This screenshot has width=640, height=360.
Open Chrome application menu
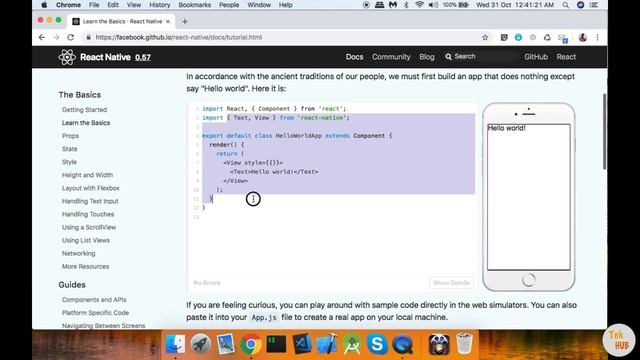pos(68,5)
